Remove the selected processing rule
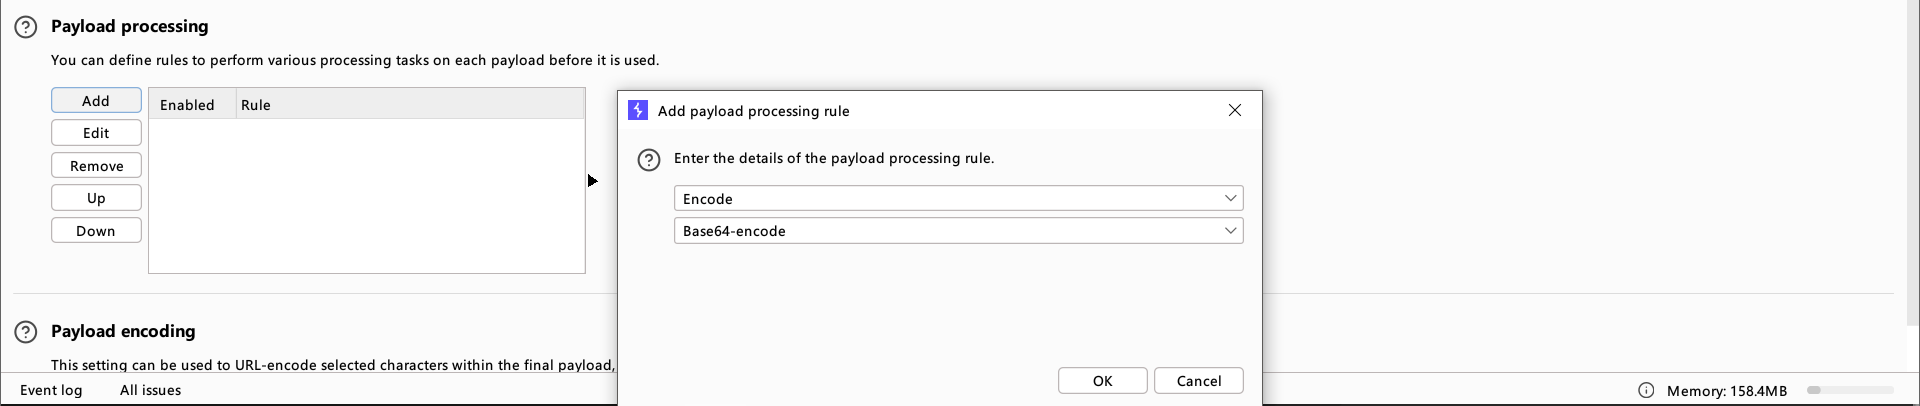 click(96, 165)
